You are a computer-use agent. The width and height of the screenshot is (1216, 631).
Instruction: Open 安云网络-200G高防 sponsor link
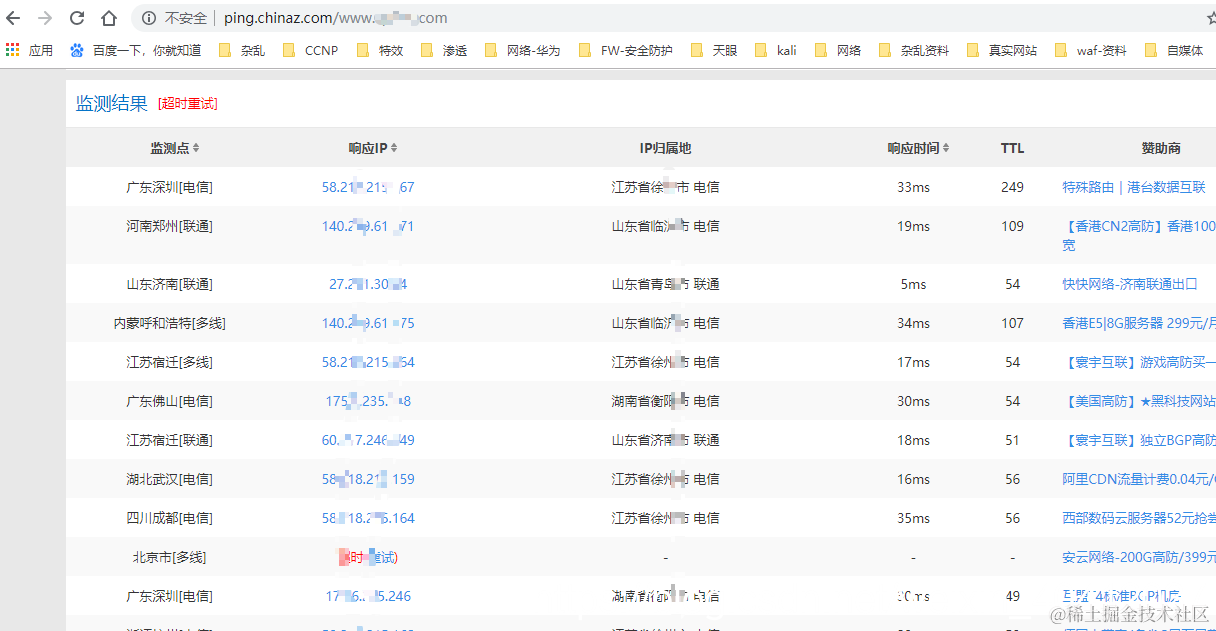[1139, 557]
